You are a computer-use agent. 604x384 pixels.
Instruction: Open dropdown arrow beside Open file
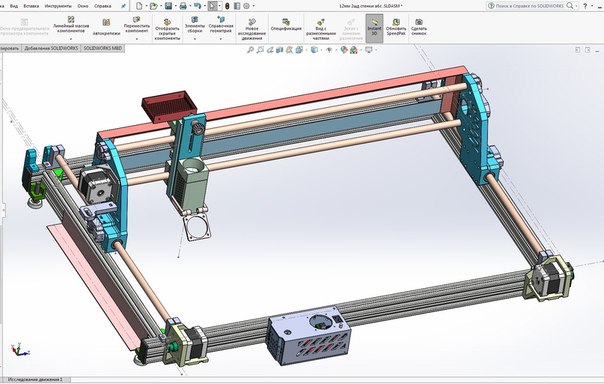point(161,6)
